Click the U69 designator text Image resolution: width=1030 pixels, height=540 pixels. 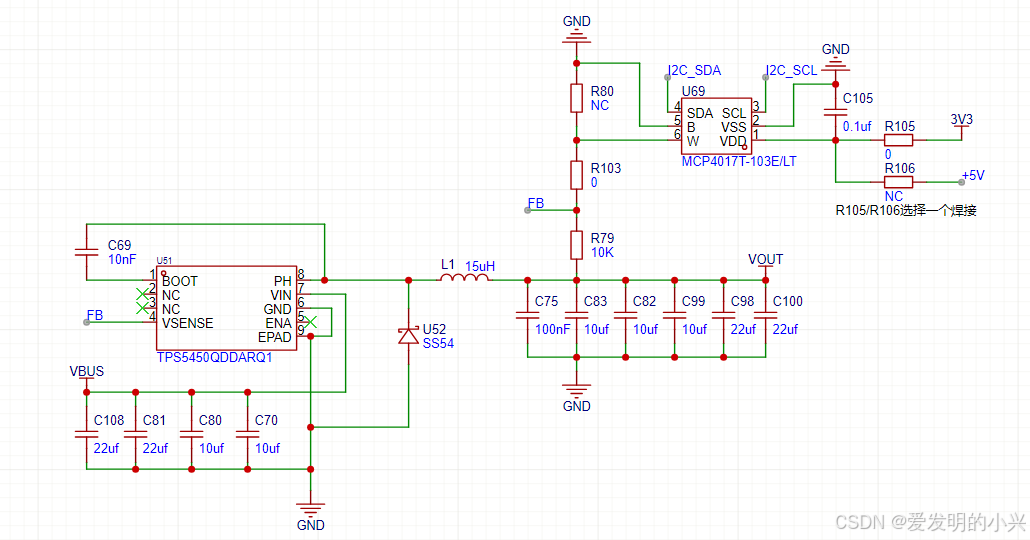pos(693,91)
